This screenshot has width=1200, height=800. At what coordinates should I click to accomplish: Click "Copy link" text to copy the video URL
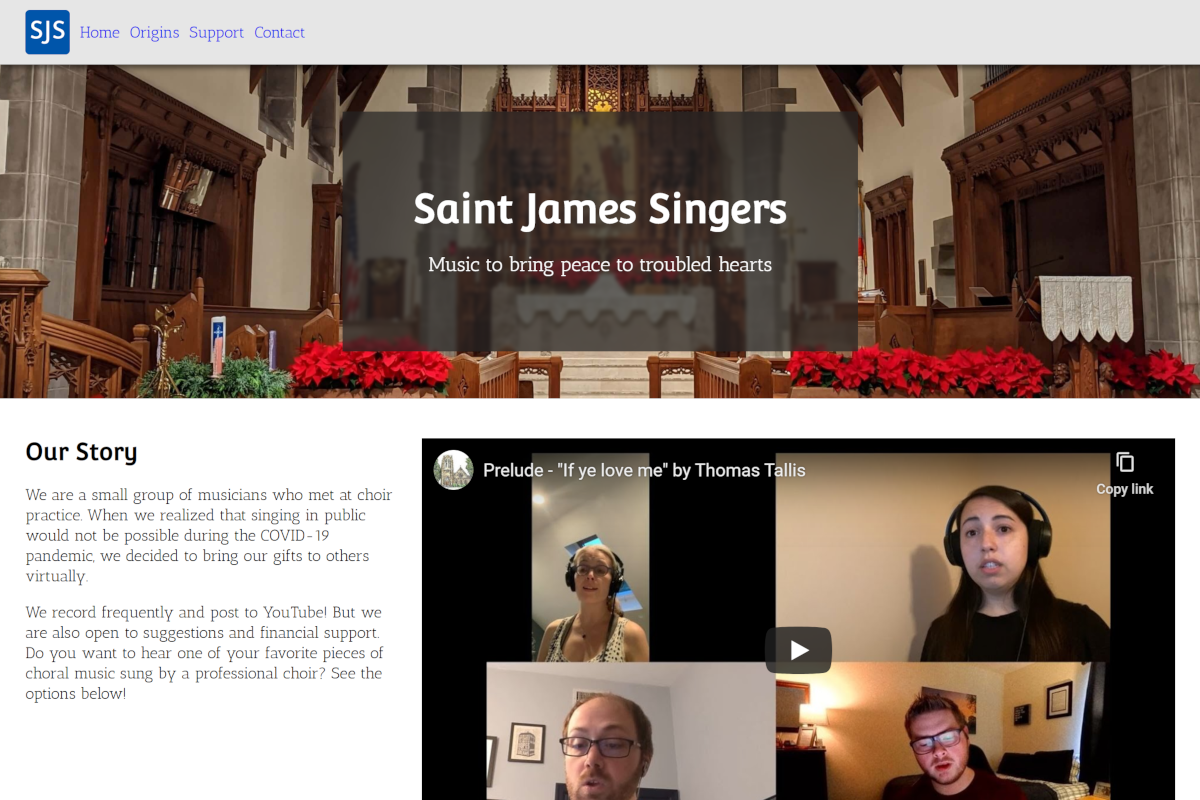click(x=1124, y=489)
